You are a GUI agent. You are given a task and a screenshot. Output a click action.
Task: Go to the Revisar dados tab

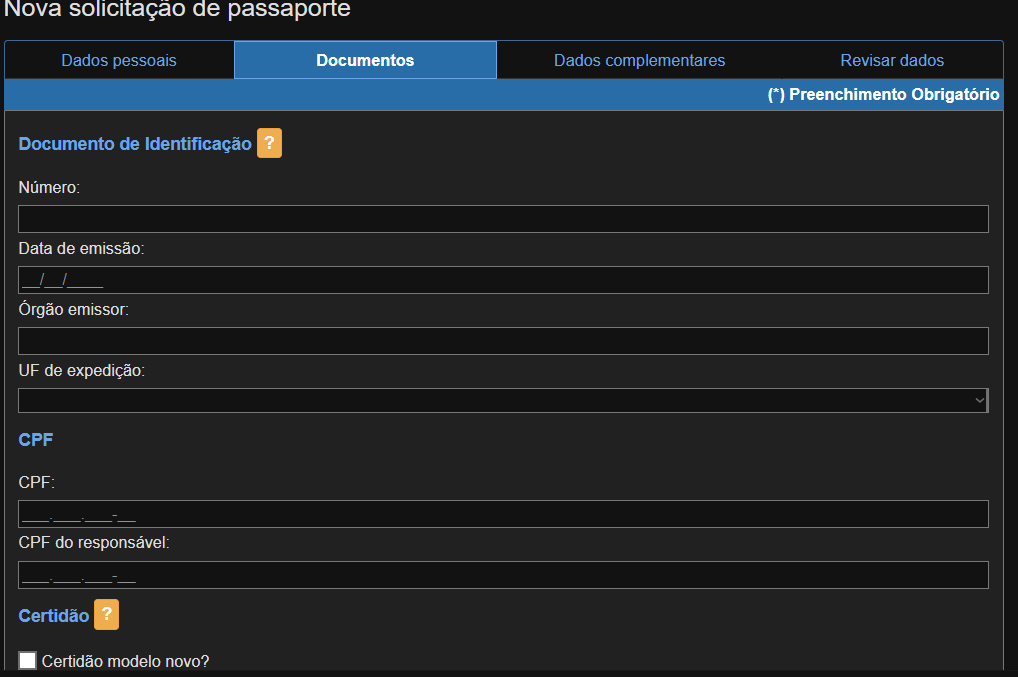point(892,60)
